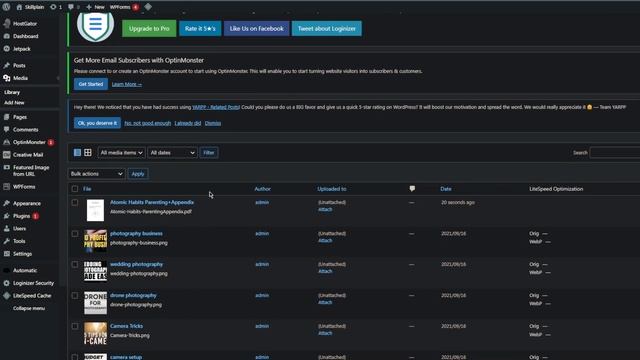This screenshot has height=360, width=640.
Task: Open the Atomic Habits PDF thumbnail
Action: [96, 210]
